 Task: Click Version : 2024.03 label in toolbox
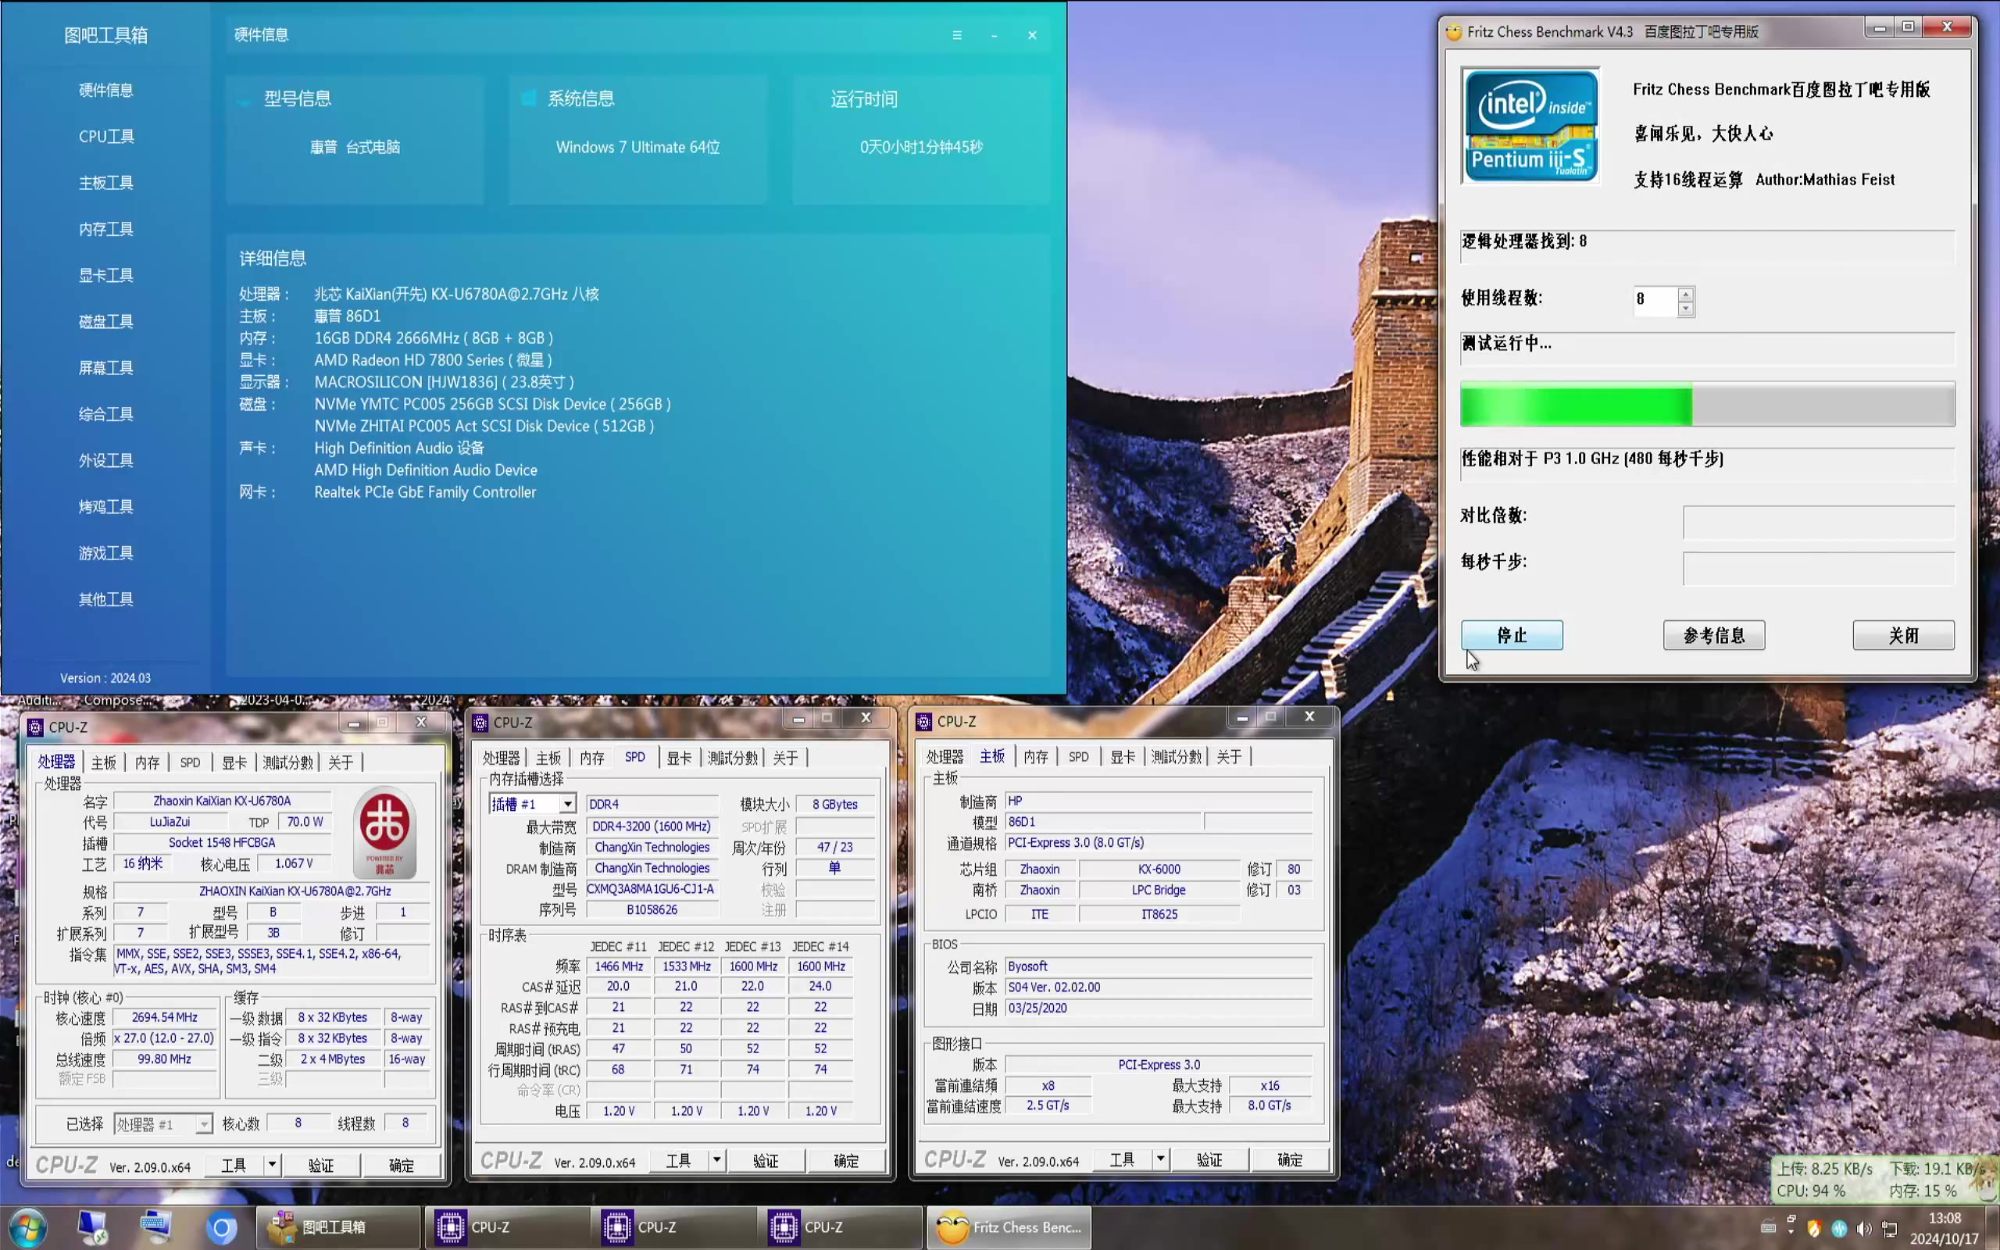[105, 678]
